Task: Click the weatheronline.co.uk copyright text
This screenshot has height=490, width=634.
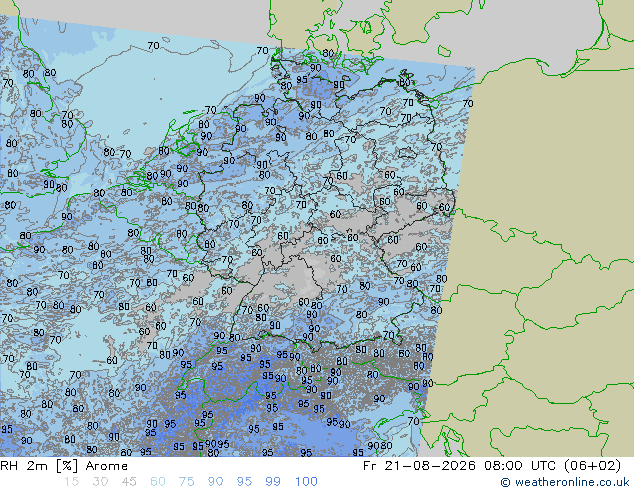Action: pos(565,482)
